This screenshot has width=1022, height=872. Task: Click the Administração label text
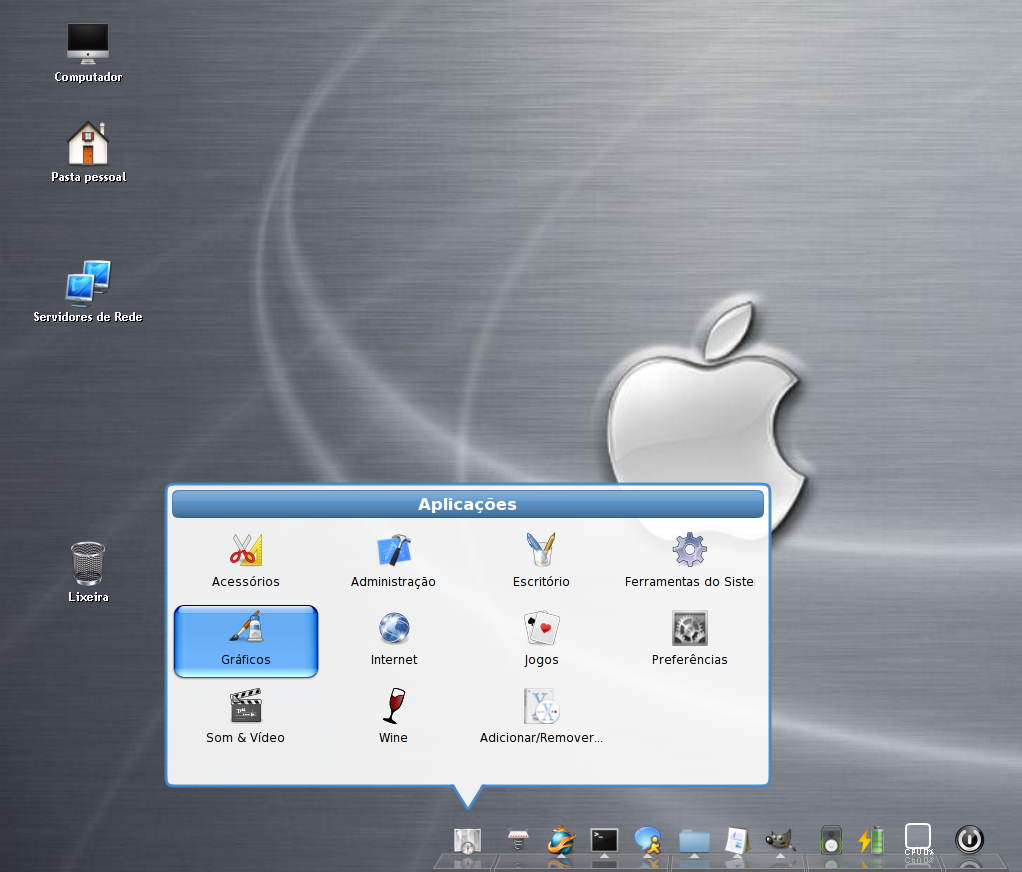click(x=393, y=581)
